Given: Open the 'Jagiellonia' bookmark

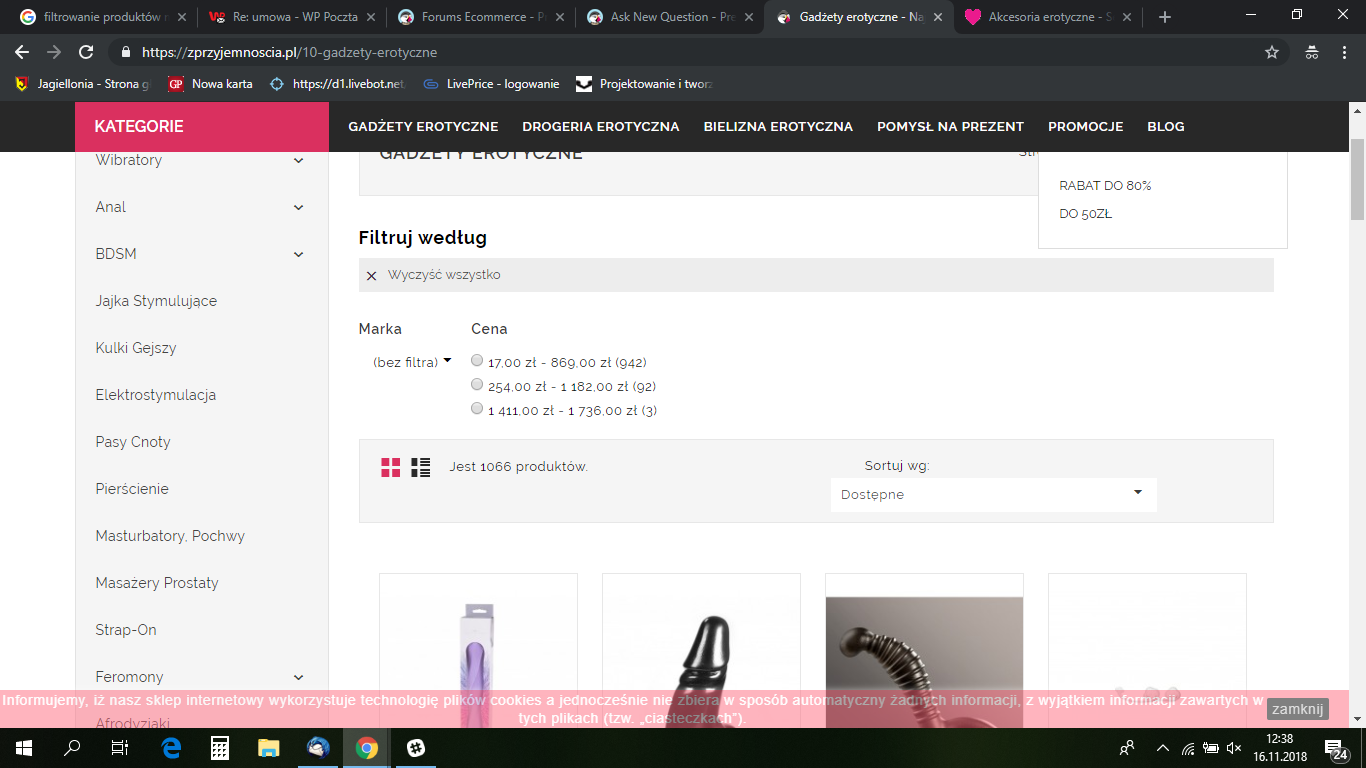Looking at the screenshot, I should [x=82, y=84].
